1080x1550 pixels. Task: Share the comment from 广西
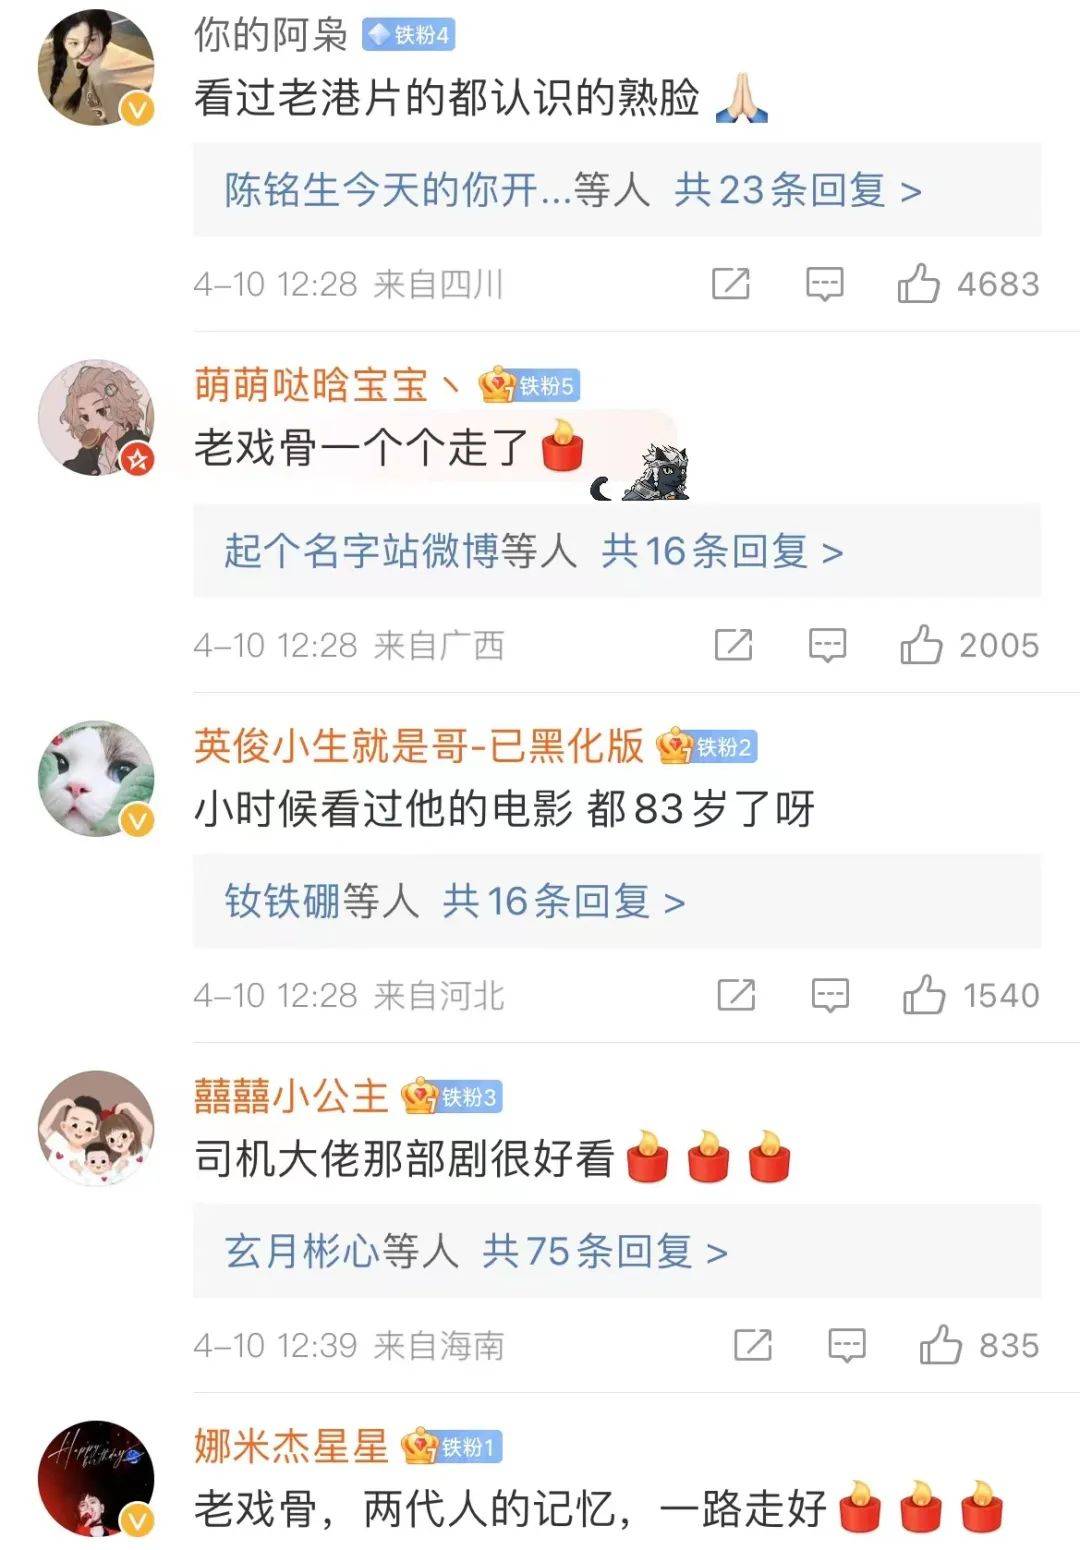coord(734,645)
